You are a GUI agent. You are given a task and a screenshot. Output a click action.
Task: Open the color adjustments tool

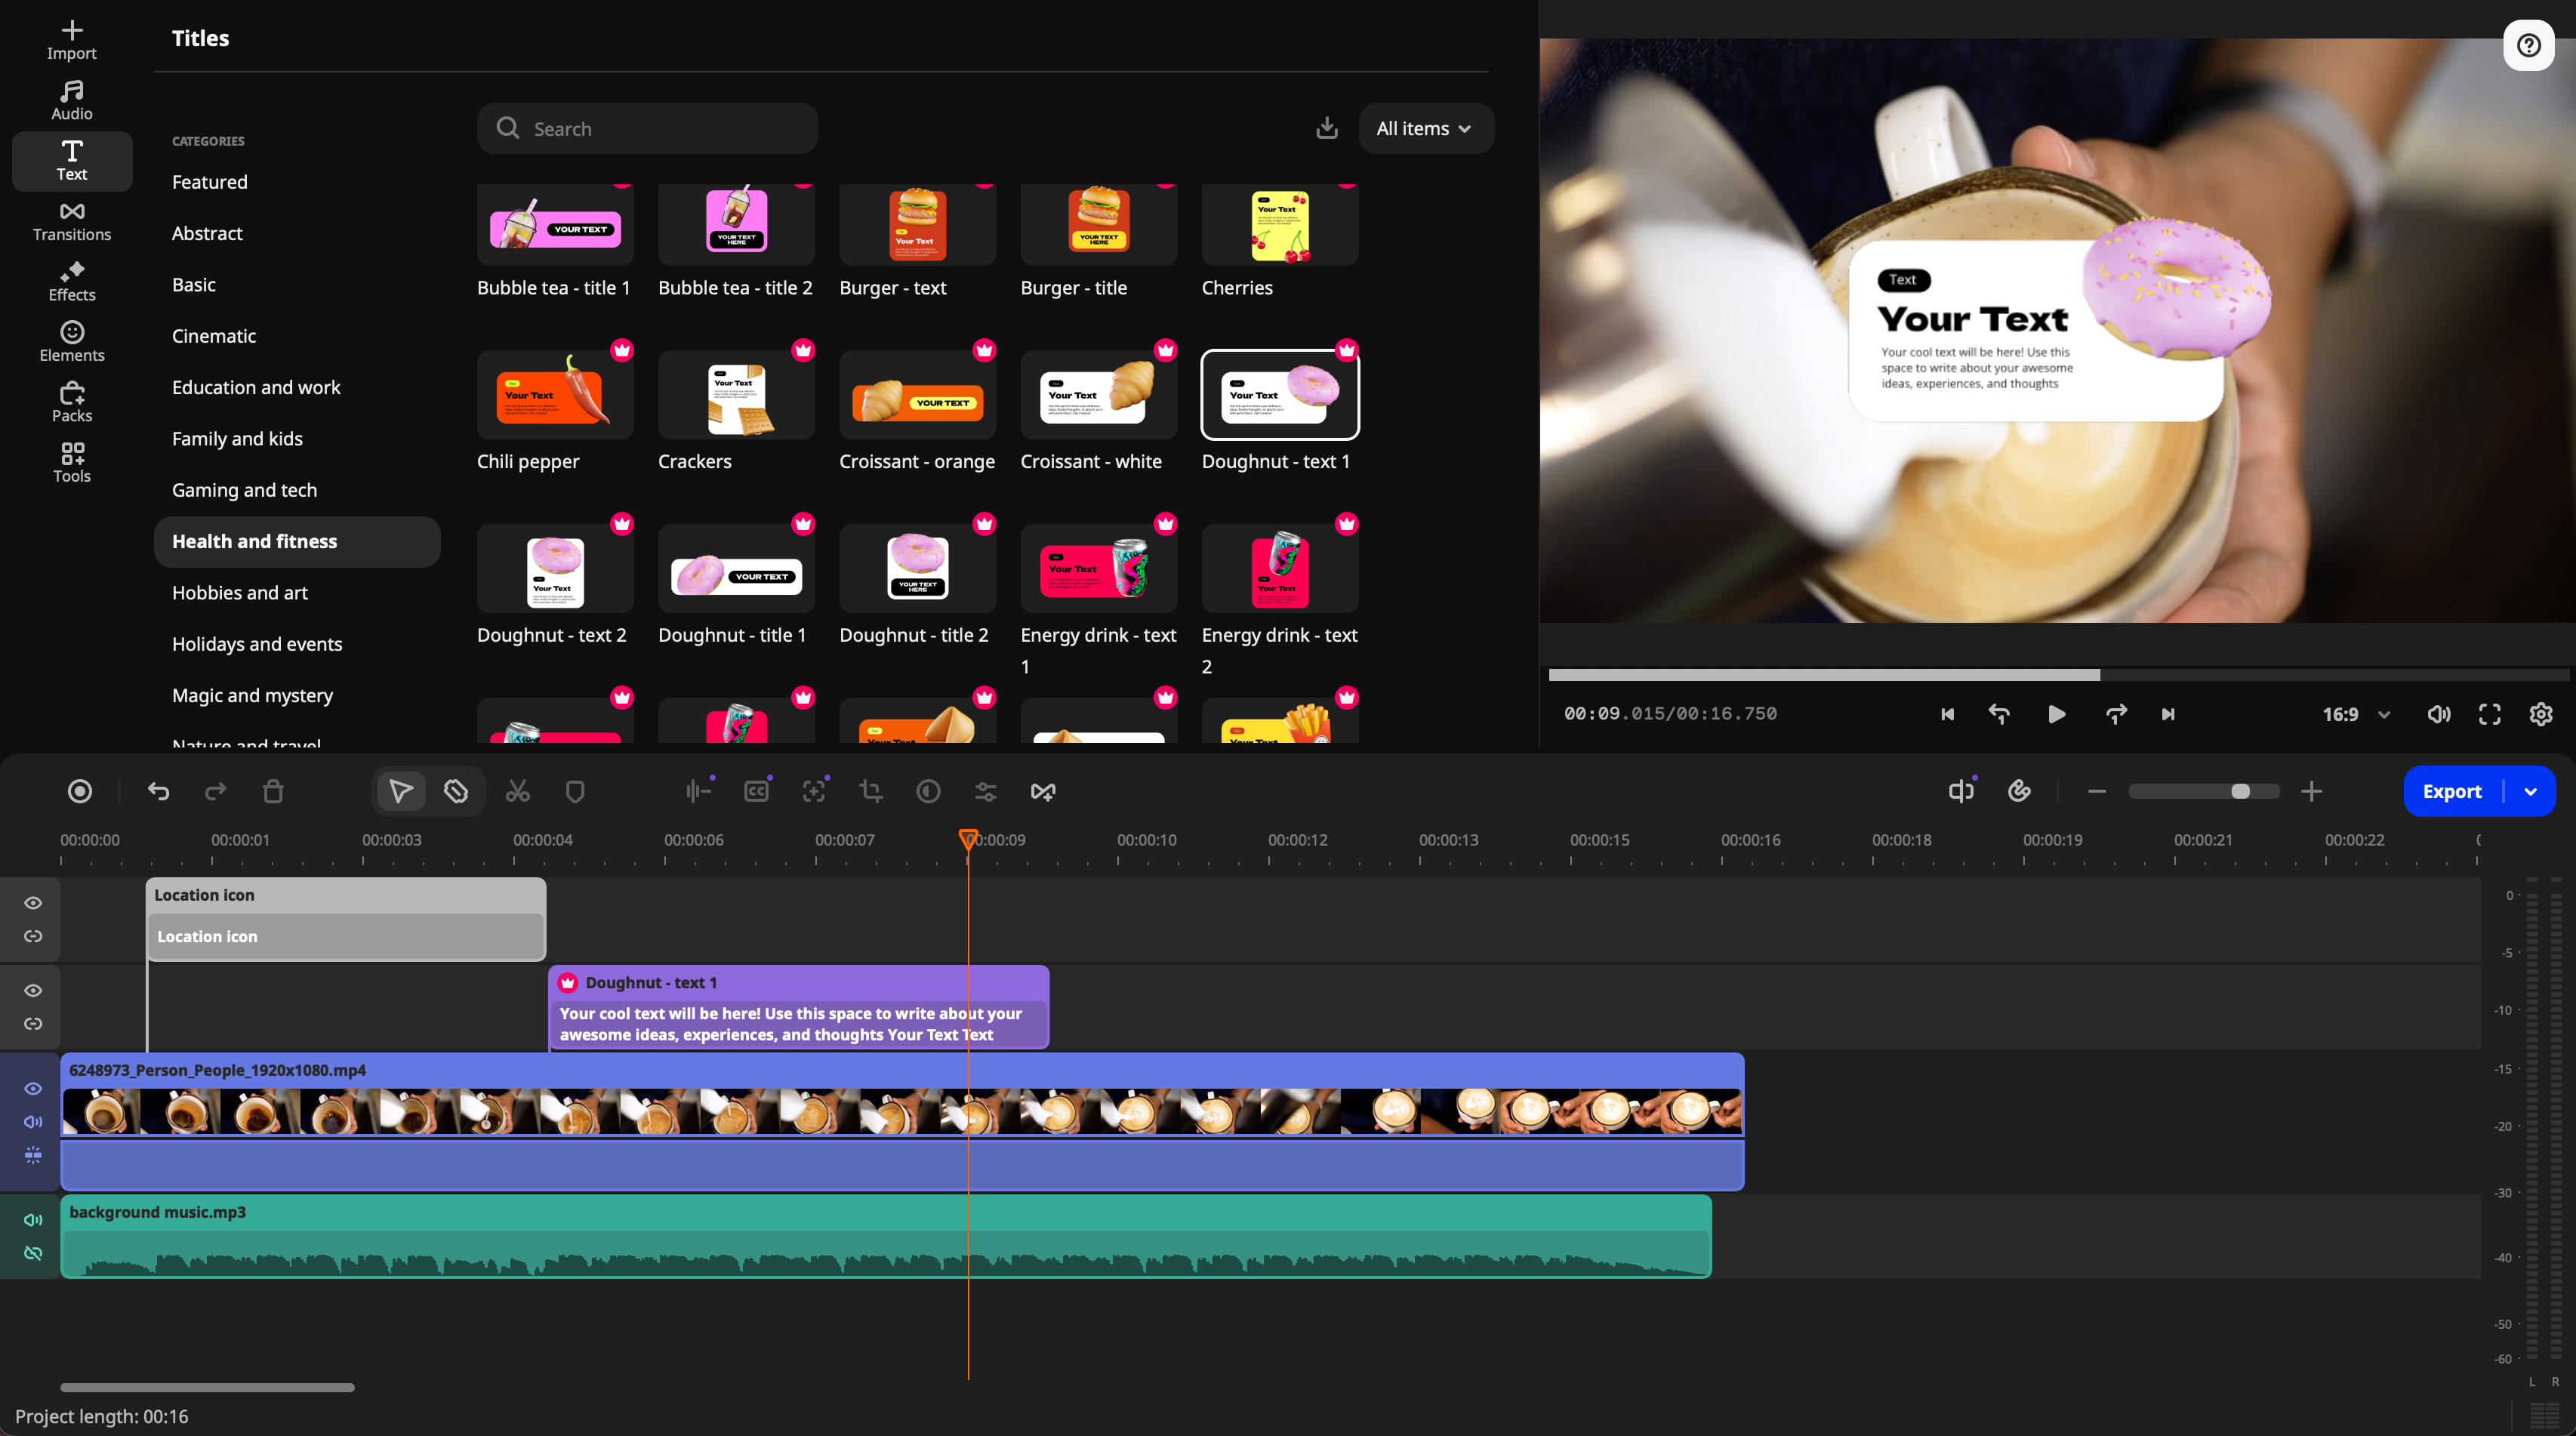click(x=928, y=791)
